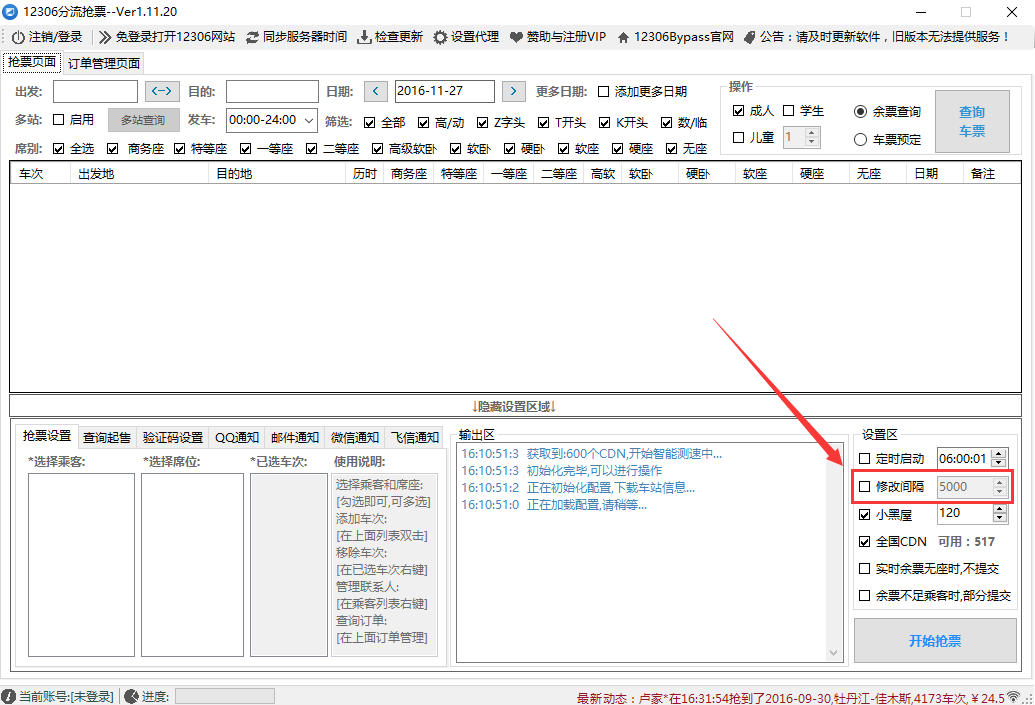Uncheck 商务座 seat type
This screenshot has width=1035, height=705.
tap(113, 149)
